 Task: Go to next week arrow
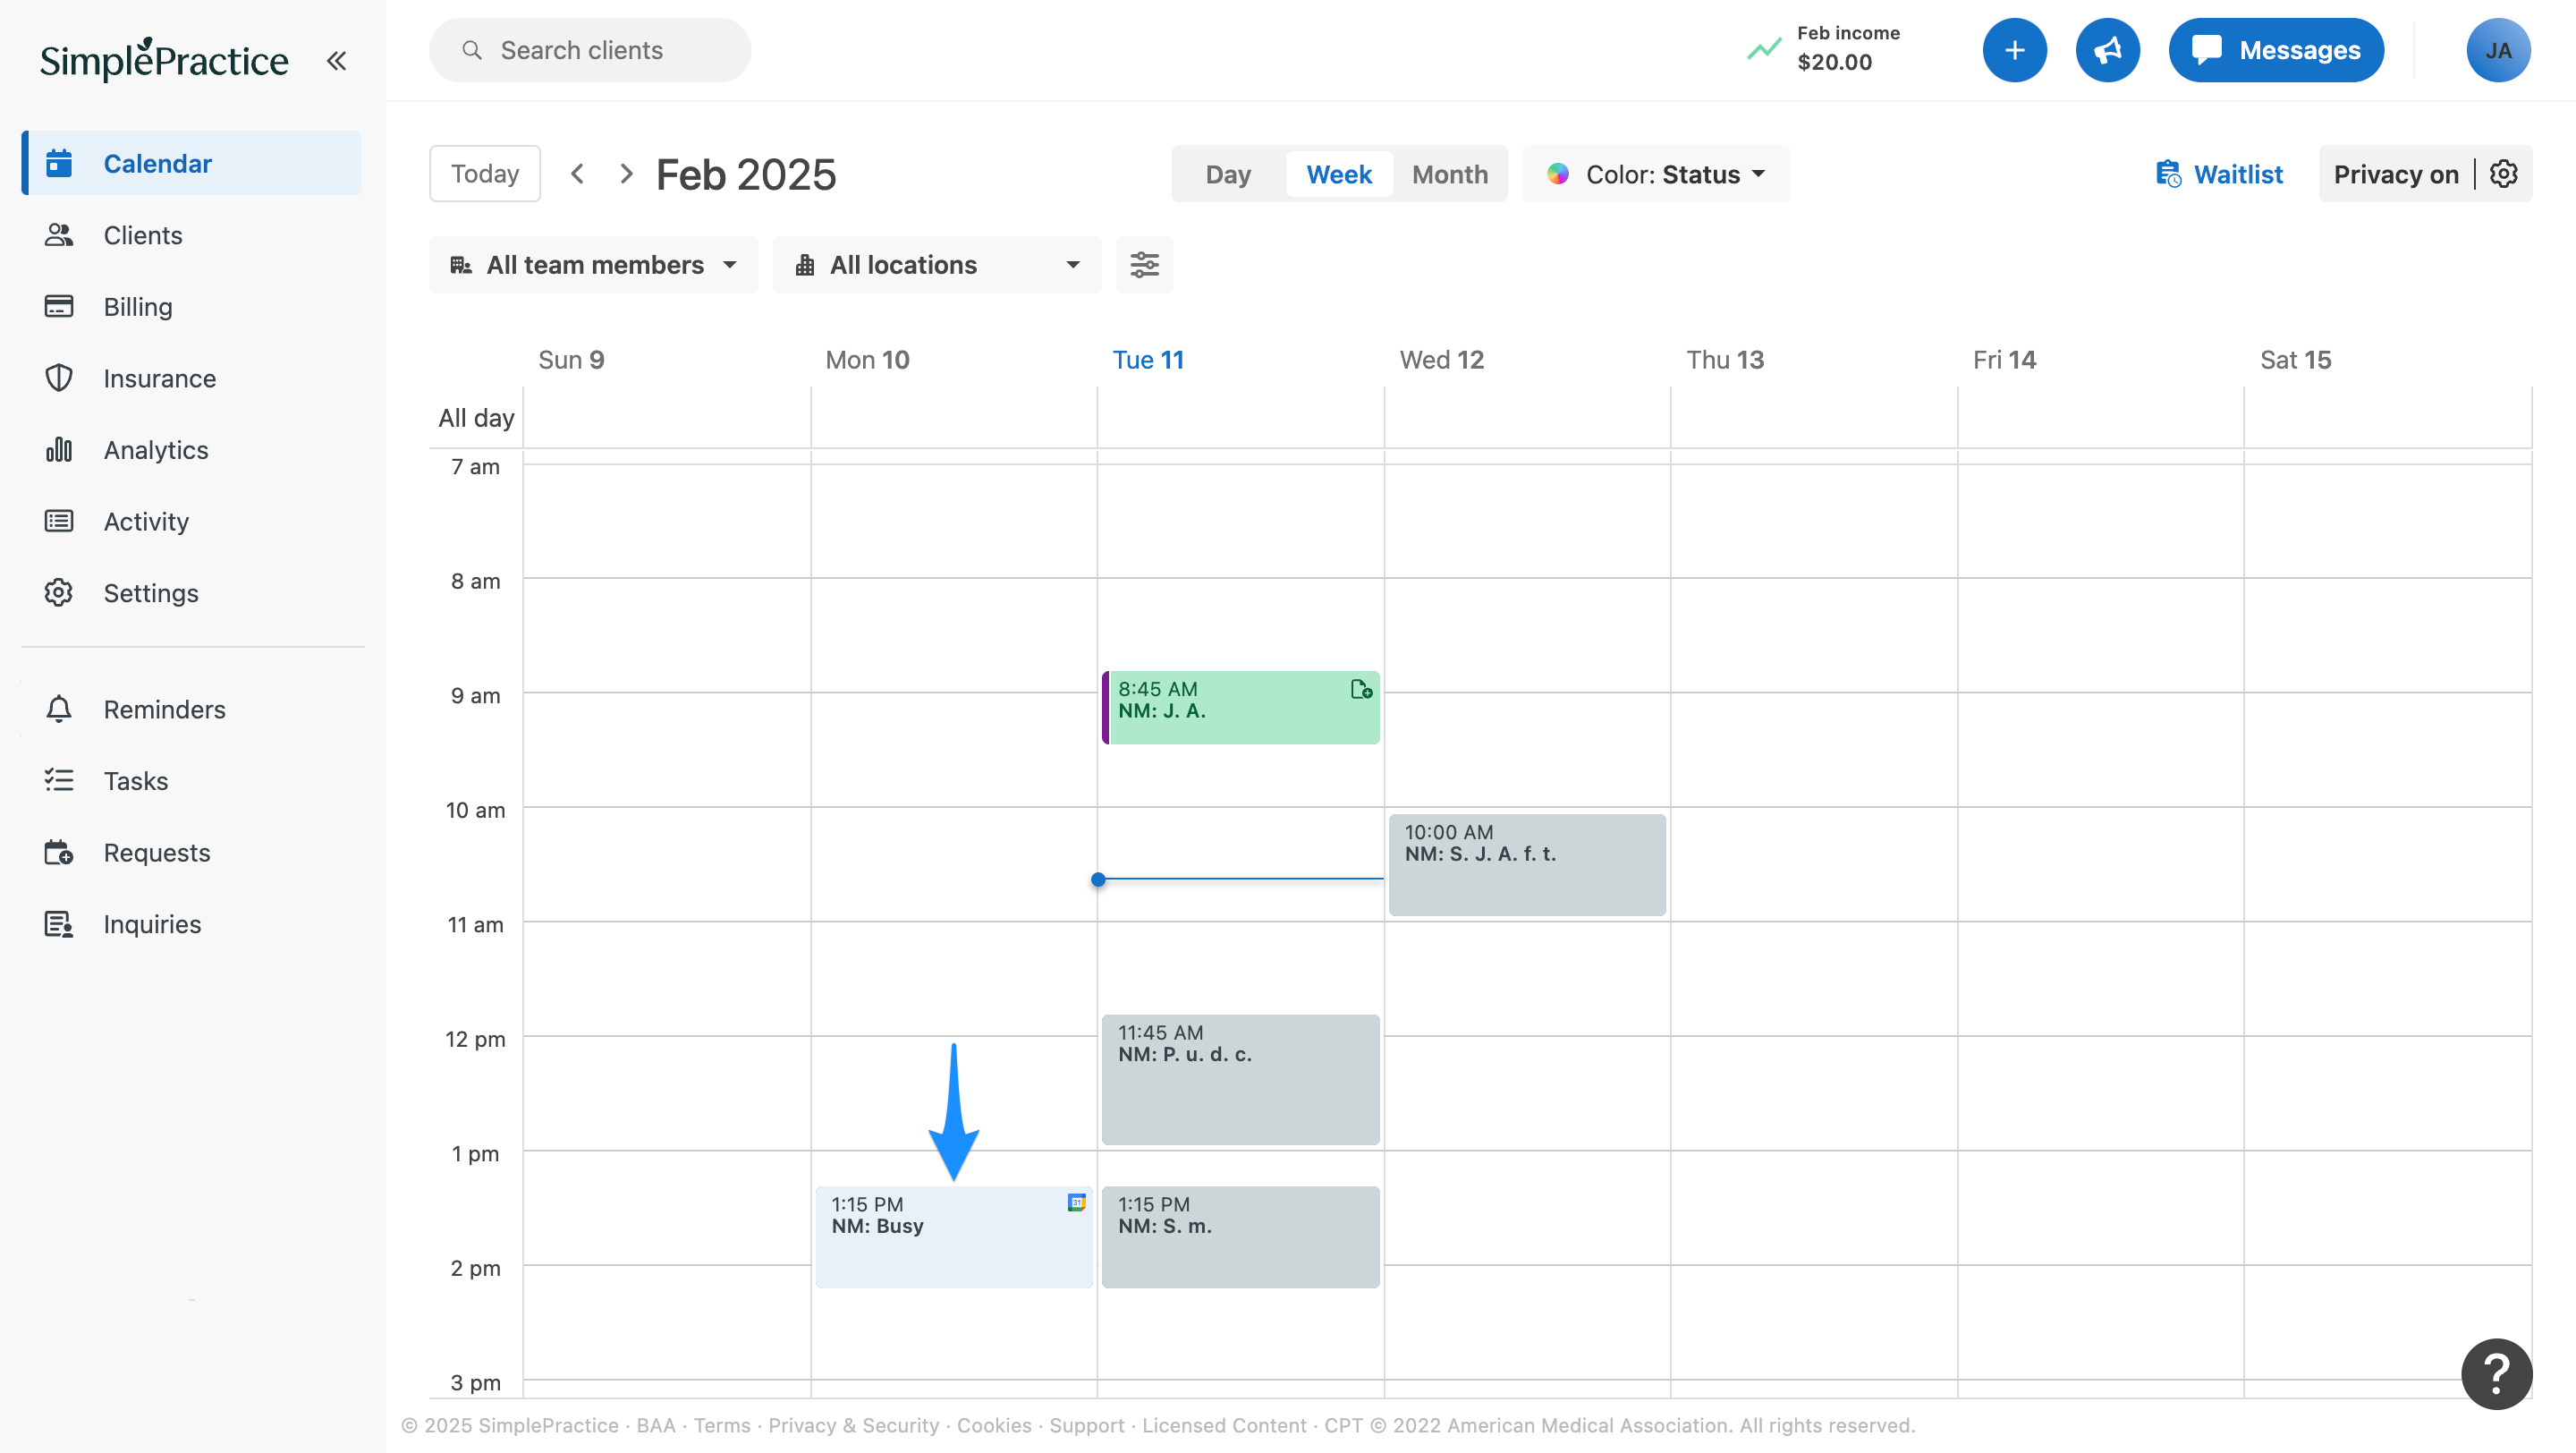[x=626, y=174]
